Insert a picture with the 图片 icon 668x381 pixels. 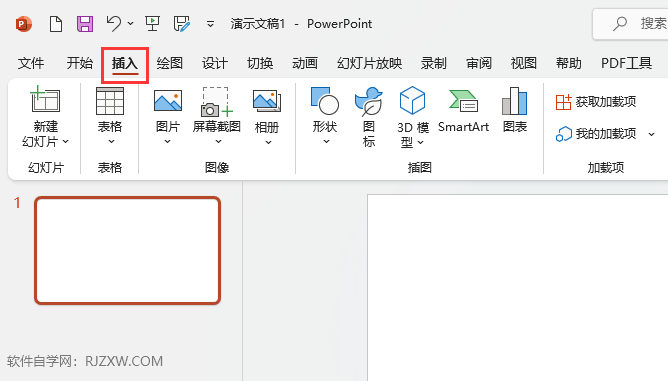click(168, 101)
